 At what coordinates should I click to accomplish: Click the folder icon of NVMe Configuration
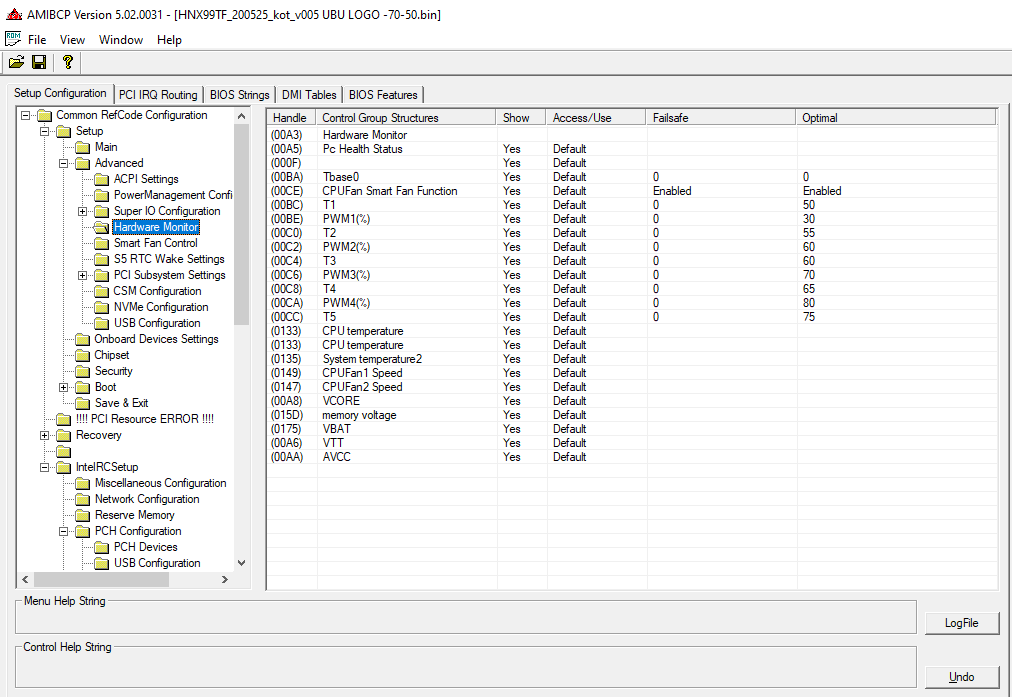pos(101,307)
